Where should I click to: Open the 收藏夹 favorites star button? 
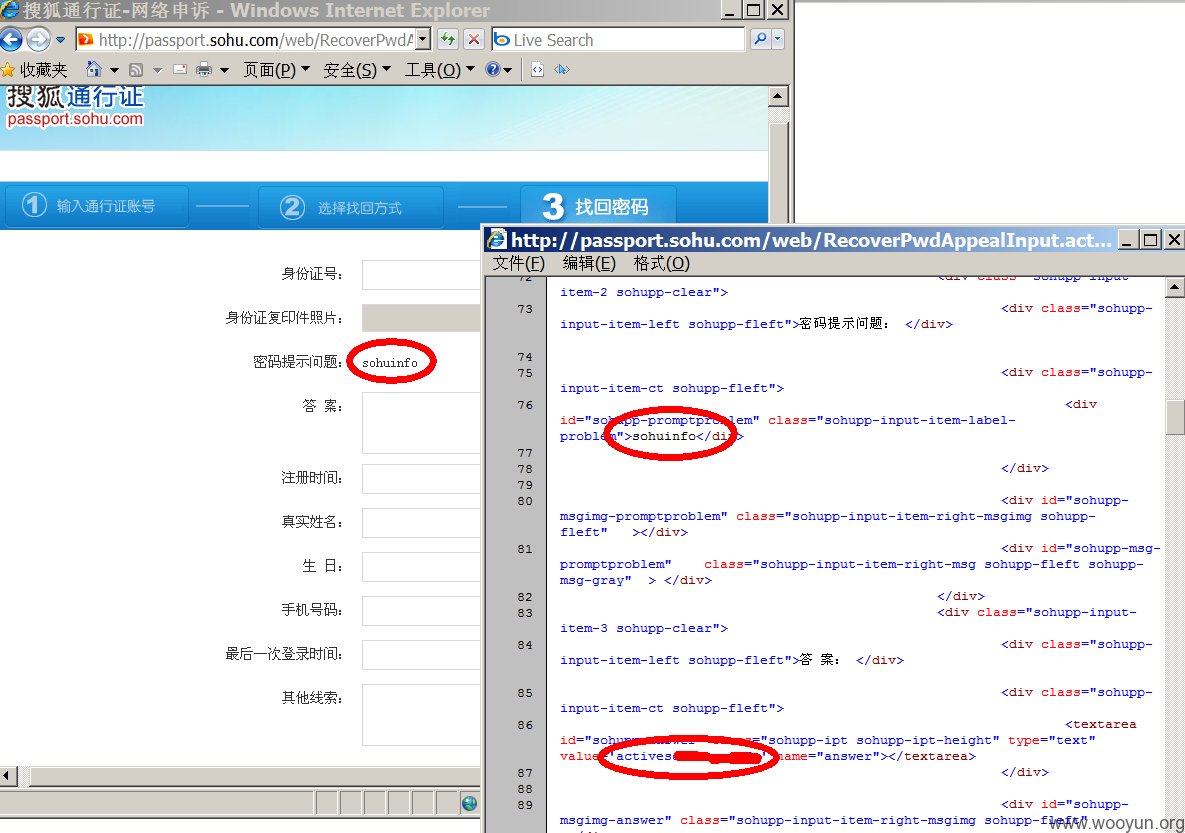click(x=35, y=70)
